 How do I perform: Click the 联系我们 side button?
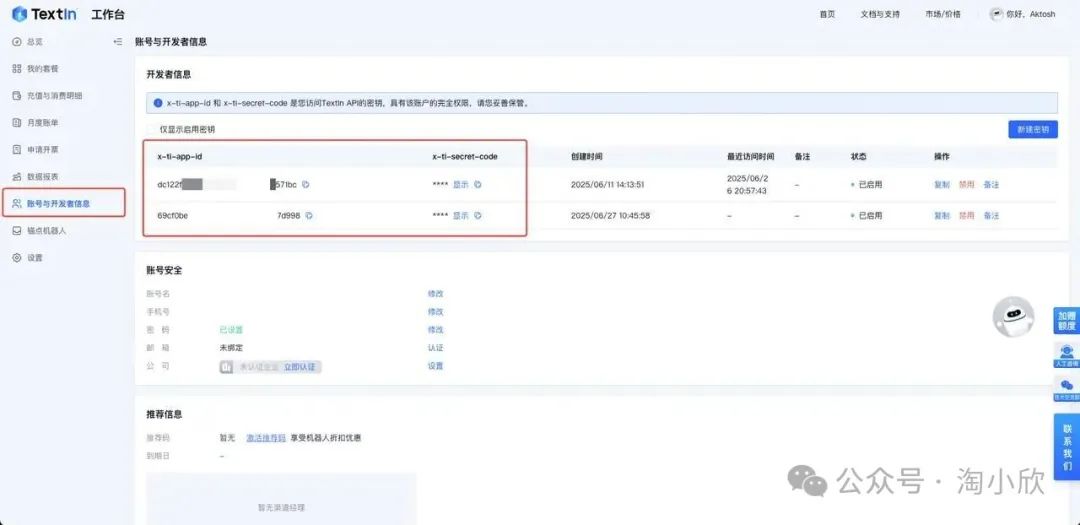pos(1067,447)
